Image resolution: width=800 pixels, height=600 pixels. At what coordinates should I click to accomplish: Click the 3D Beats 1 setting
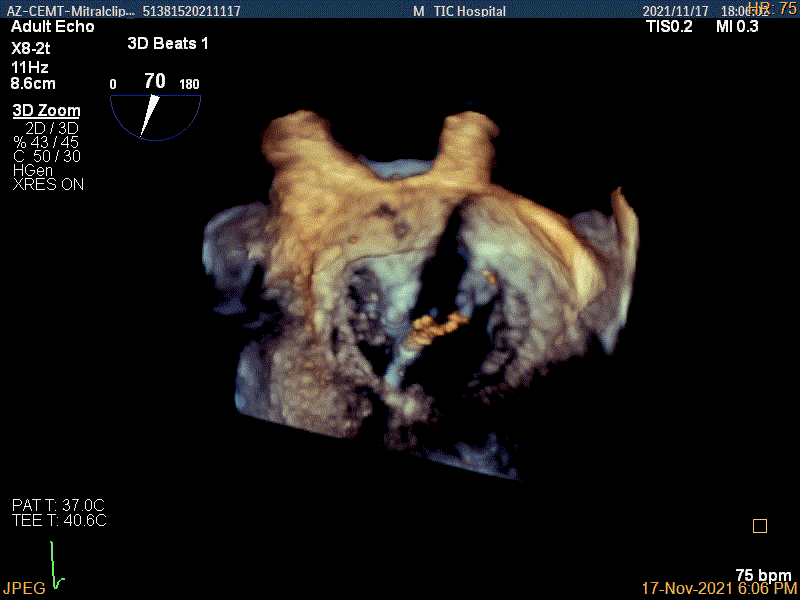coord(168,44)
